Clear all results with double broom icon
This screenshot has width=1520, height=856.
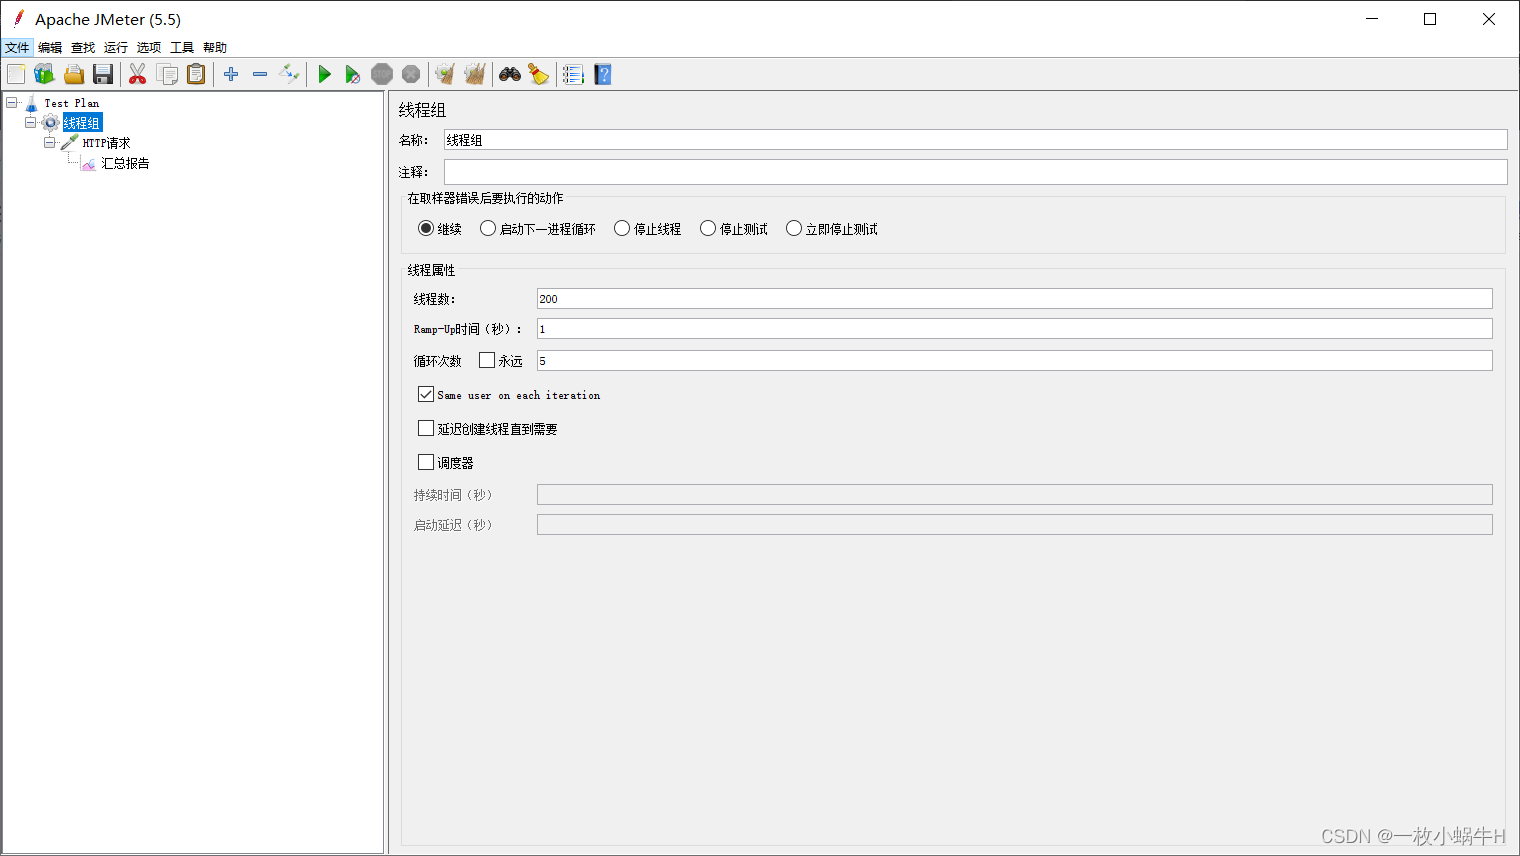pyautogui.click(x=475, y=74)
